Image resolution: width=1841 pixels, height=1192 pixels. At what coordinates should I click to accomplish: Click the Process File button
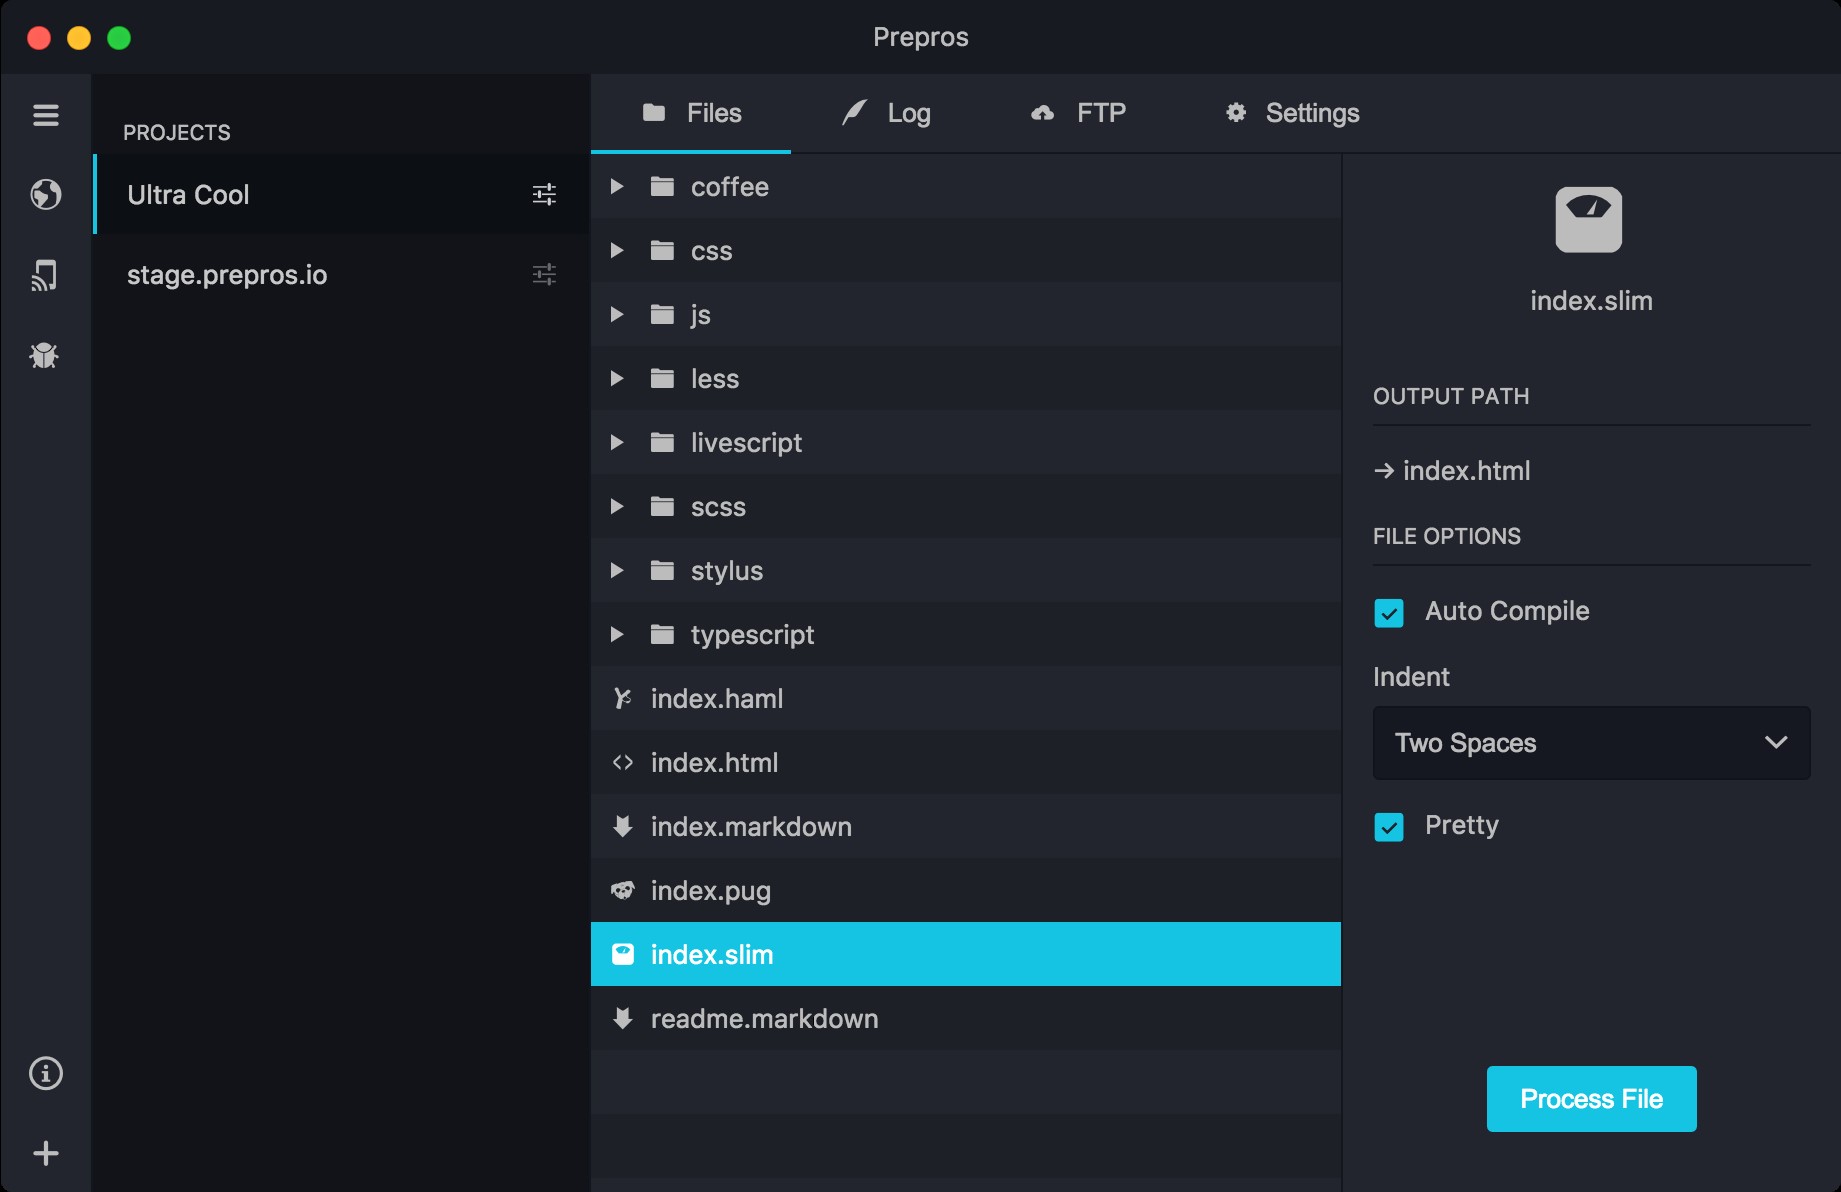tap(1591, 1099)
